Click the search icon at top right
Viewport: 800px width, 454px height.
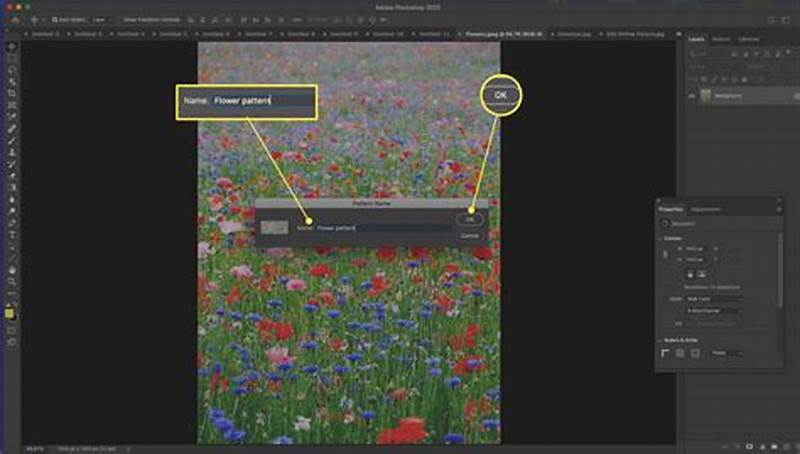coord(771,20)
